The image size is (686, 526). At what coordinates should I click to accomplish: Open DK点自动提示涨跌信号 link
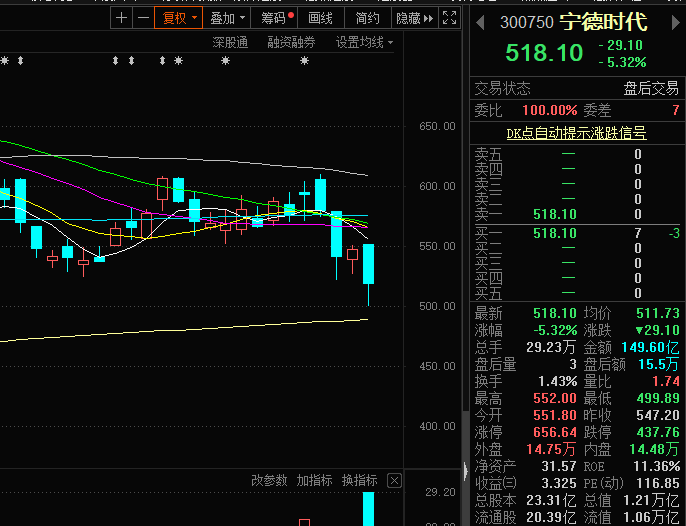pos(576,133)
